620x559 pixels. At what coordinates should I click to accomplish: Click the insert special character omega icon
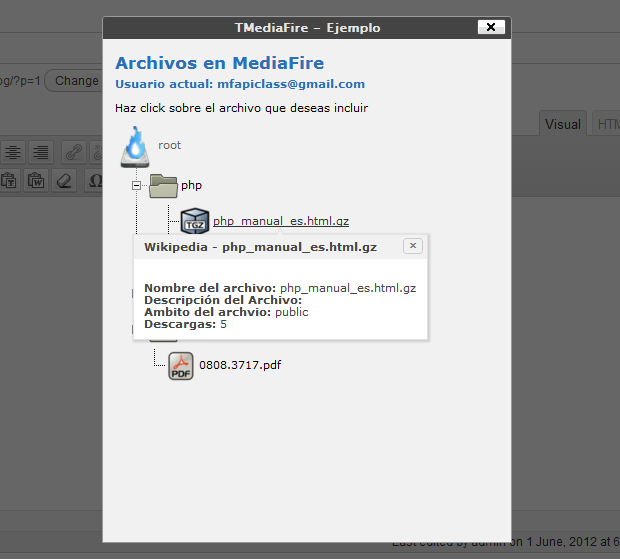(x=95, y=181)
